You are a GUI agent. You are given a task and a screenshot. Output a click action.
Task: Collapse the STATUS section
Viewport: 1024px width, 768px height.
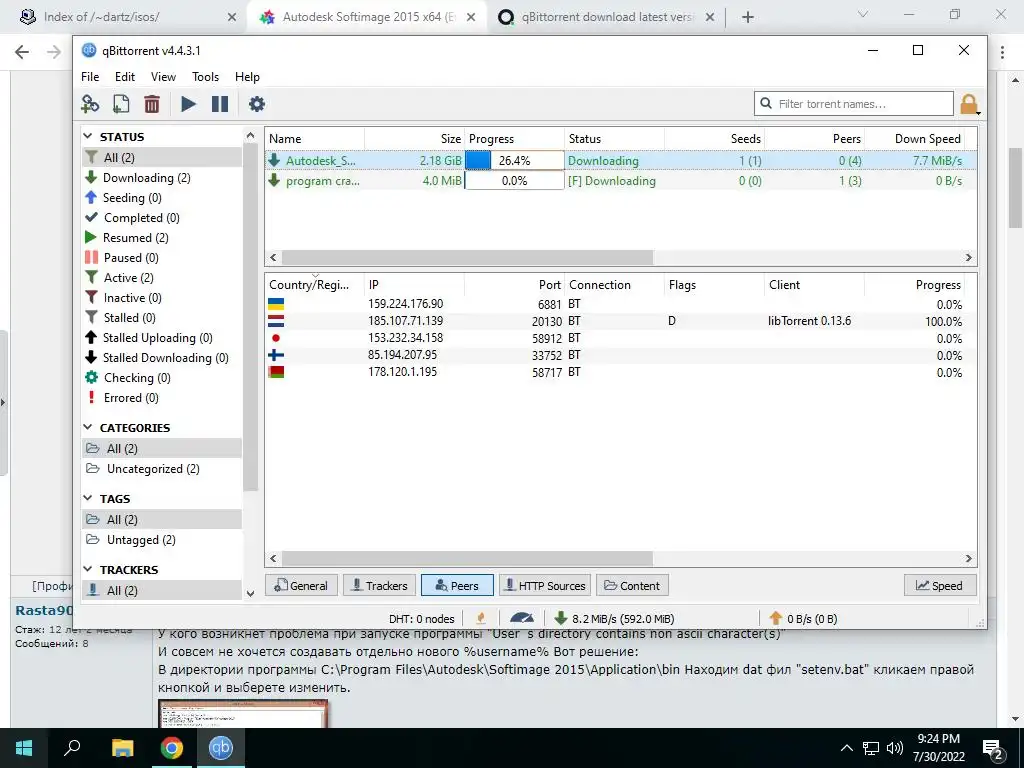pyautogui.click(x=88, y=136)
